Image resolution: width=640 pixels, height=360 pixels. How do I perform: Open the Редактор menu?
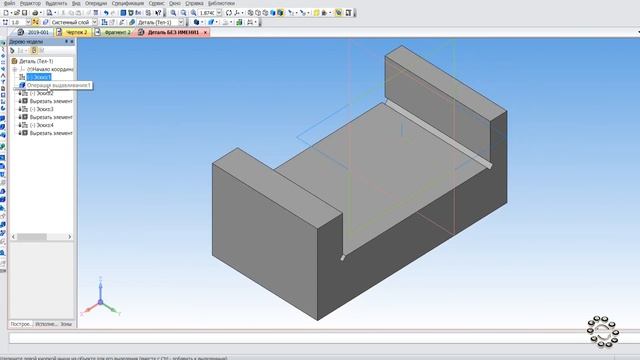30,3
